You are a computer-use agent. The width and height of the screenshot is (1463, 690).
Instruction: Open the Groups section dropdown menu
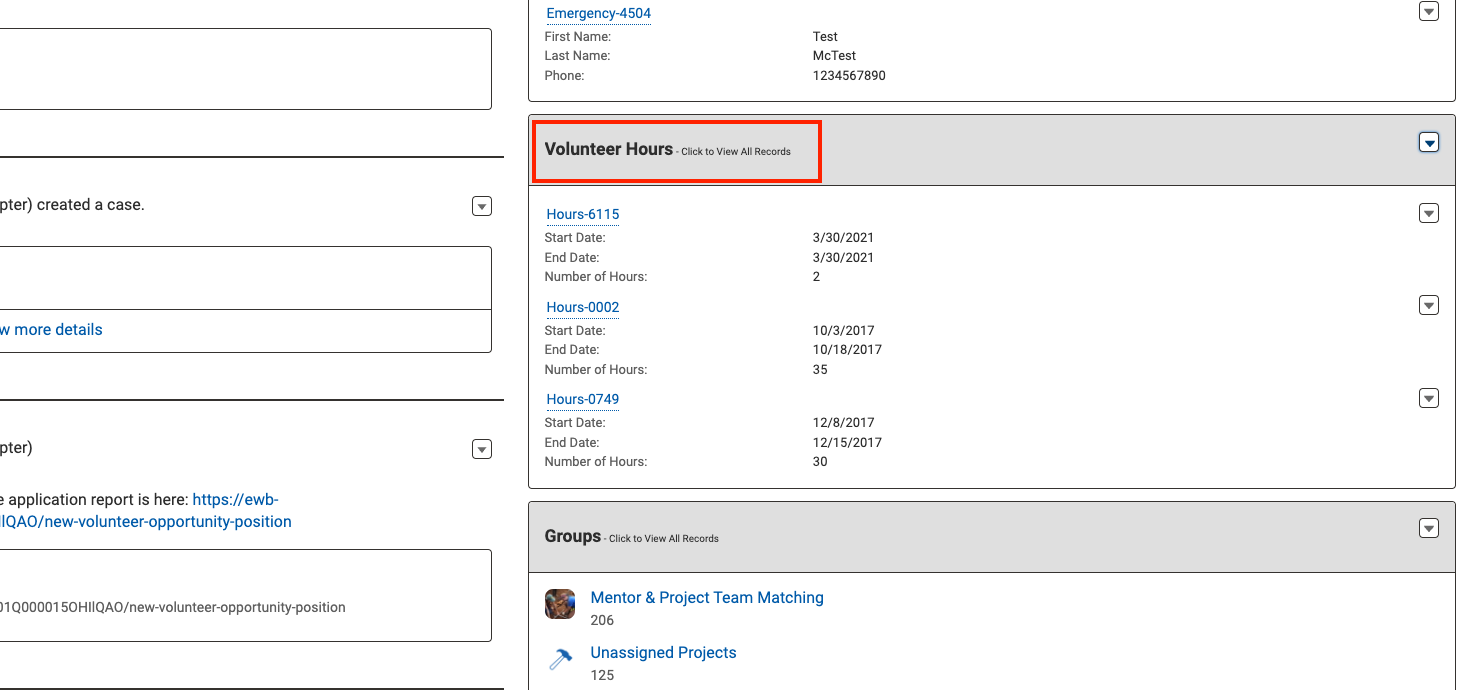pos(1429,528)
